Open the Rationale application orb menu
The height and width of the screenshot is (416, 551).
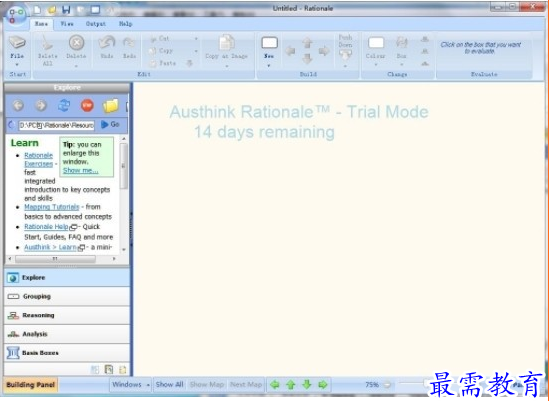[16, 15]
